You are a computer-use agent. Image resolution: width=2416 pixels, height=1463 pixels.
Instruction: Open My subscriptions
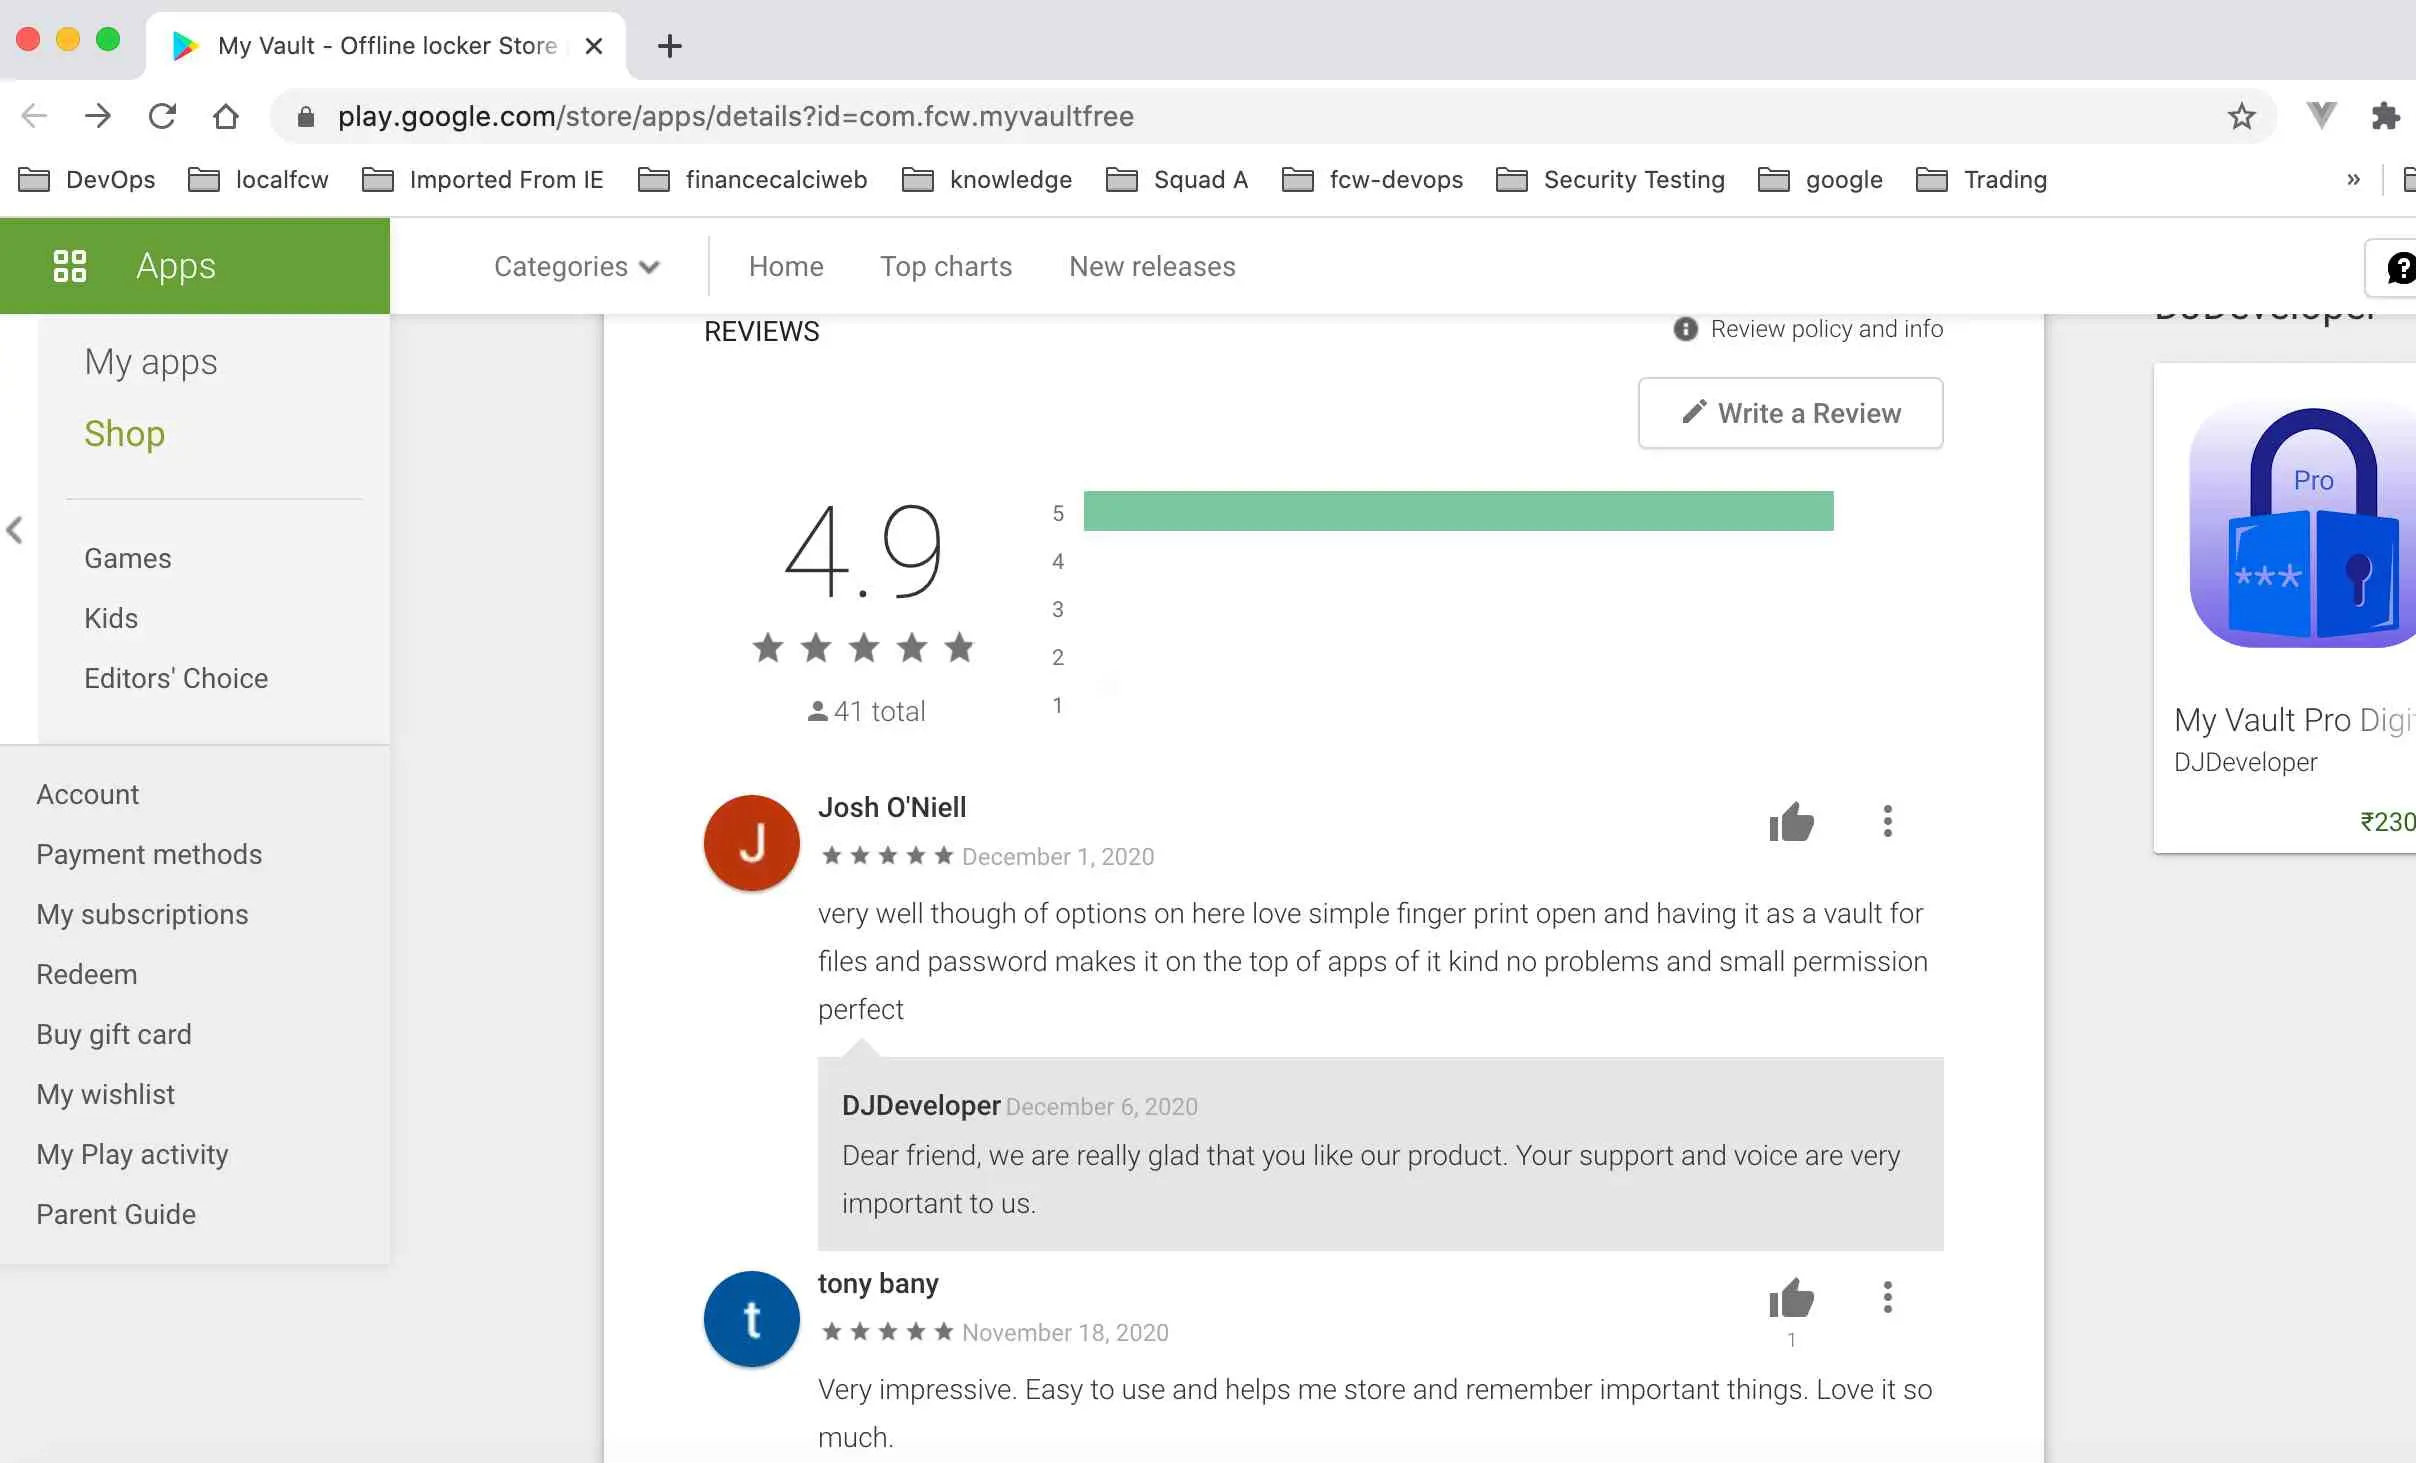pyautogui.click(x=142, y=914)
